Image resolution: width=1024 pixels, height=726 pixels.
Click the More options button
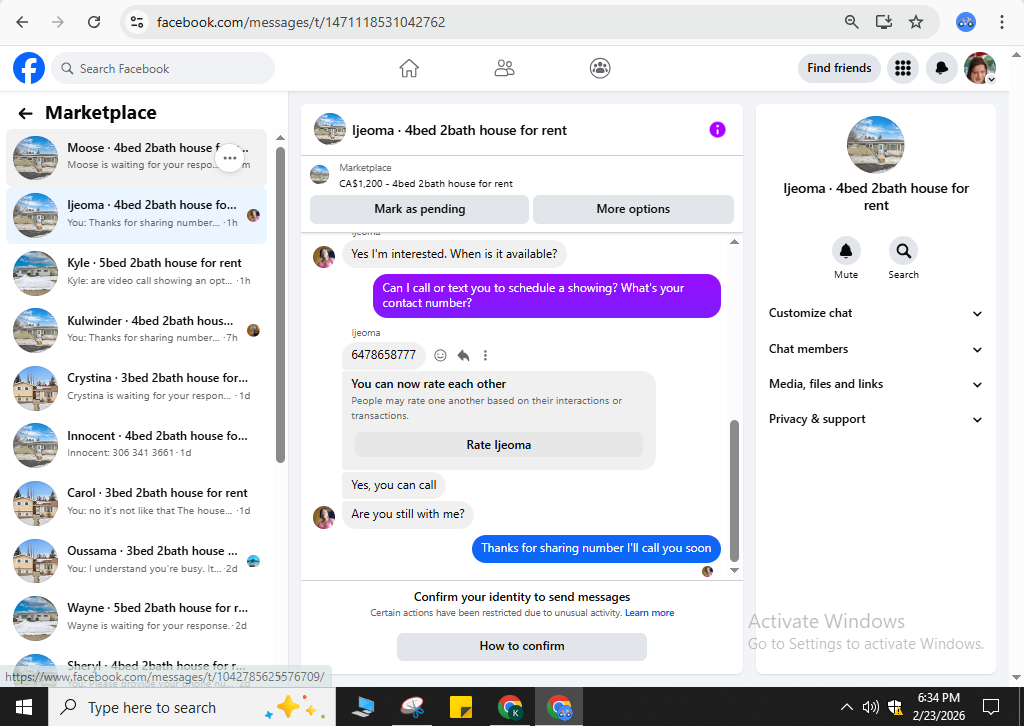click(633, 209)
